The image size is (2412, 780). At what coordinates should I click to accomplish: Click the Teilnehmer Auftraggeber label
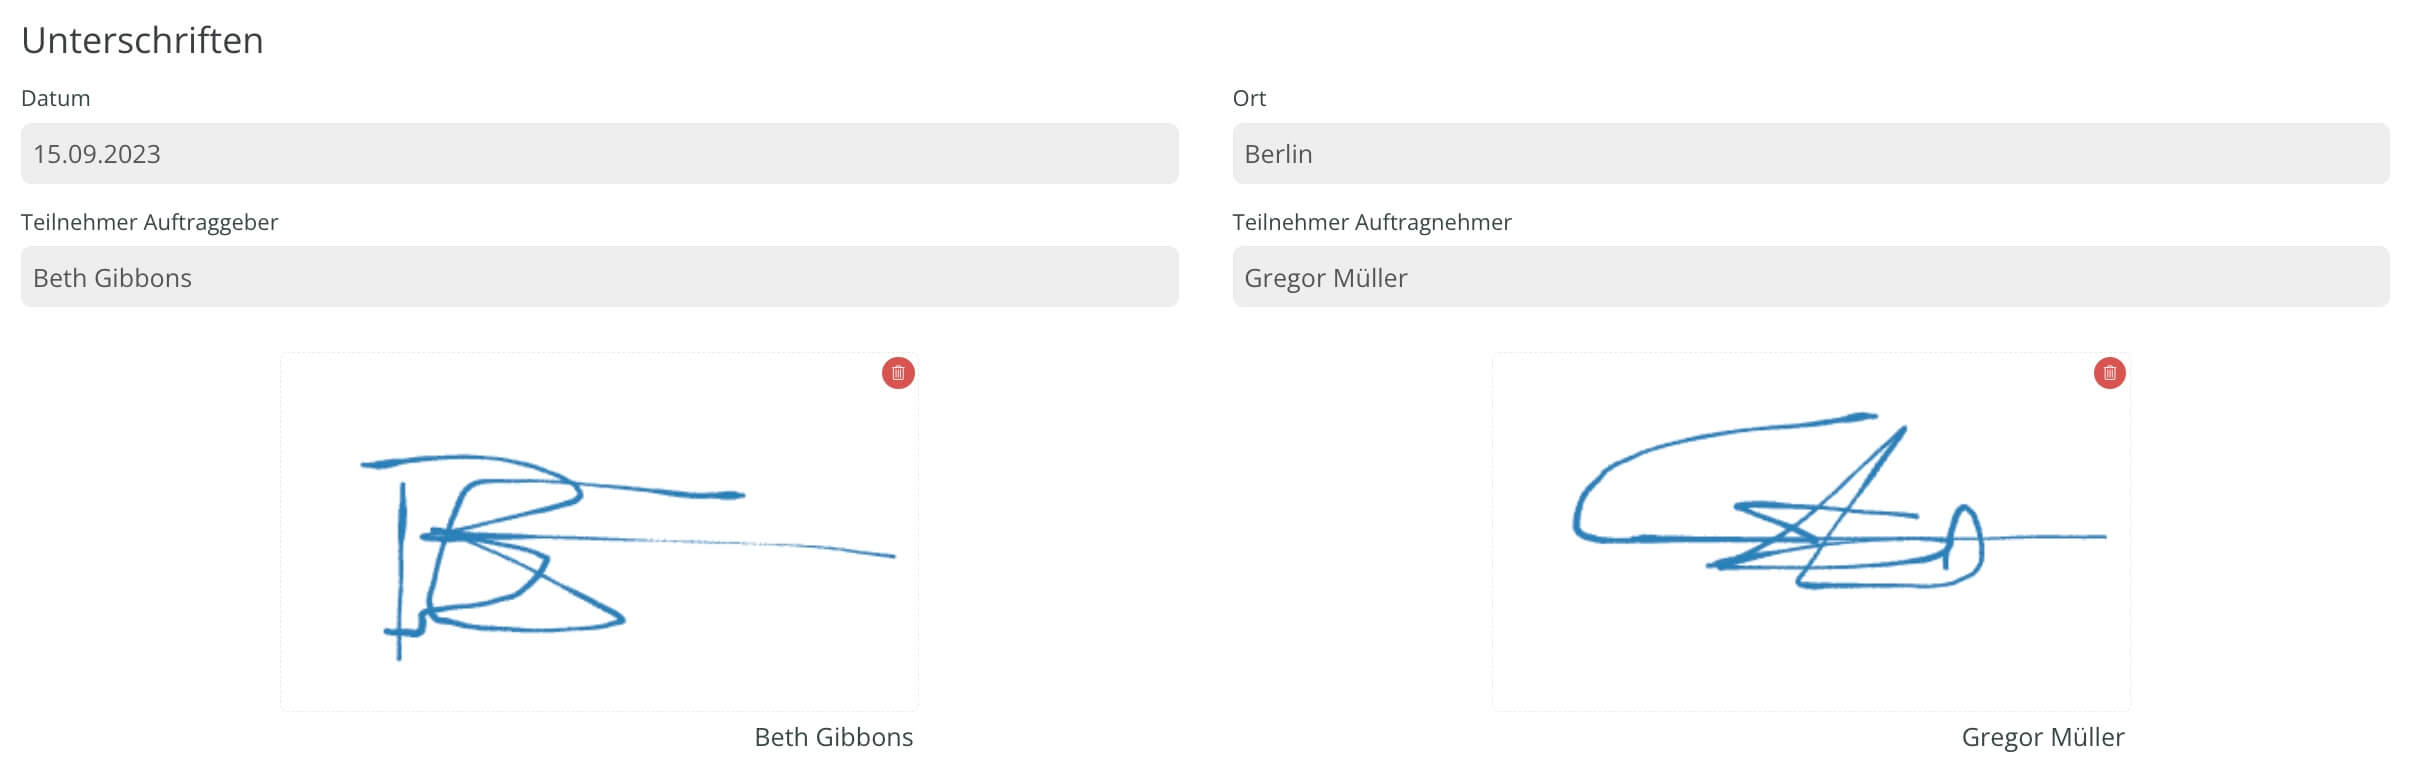click(x=149, y=222)
